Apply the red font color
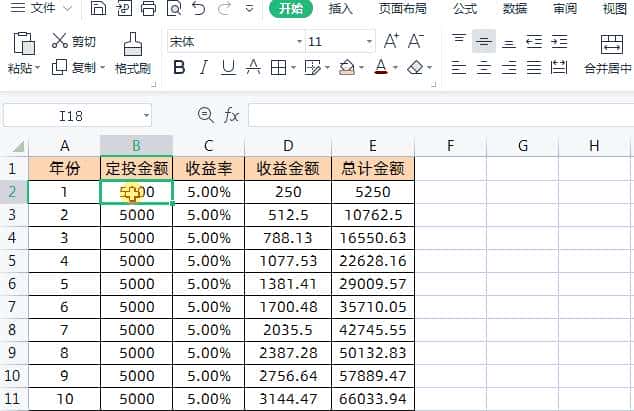Image resolution: width=634 pixels, height=411 pixels. click(381, 67)
